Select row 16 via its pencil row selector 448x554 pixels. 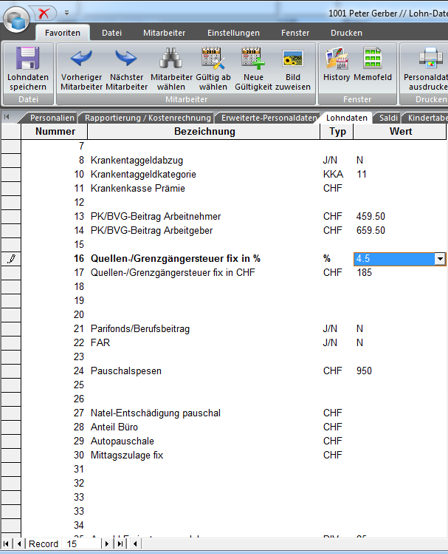[11, 259]
